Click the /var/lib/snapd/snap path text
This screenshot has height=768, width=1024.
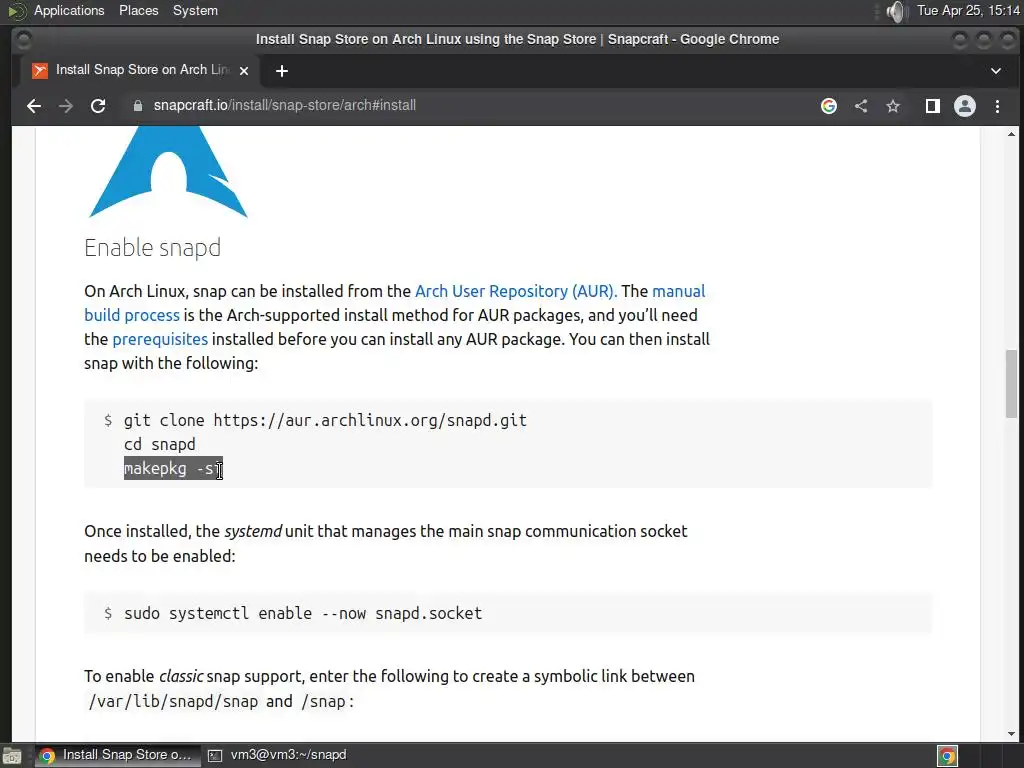tap(173, 701)
